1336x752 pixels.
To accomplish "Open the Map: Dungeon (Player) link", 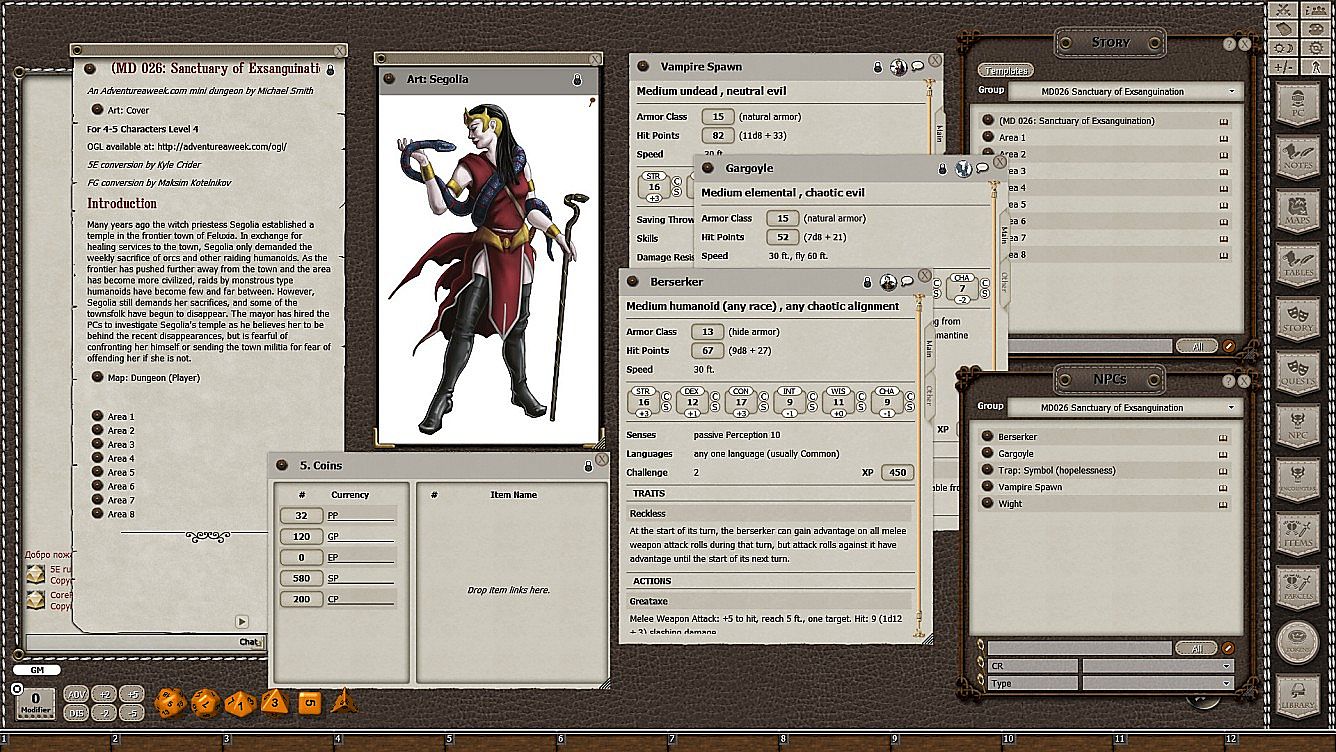I will tap(153, 378).
